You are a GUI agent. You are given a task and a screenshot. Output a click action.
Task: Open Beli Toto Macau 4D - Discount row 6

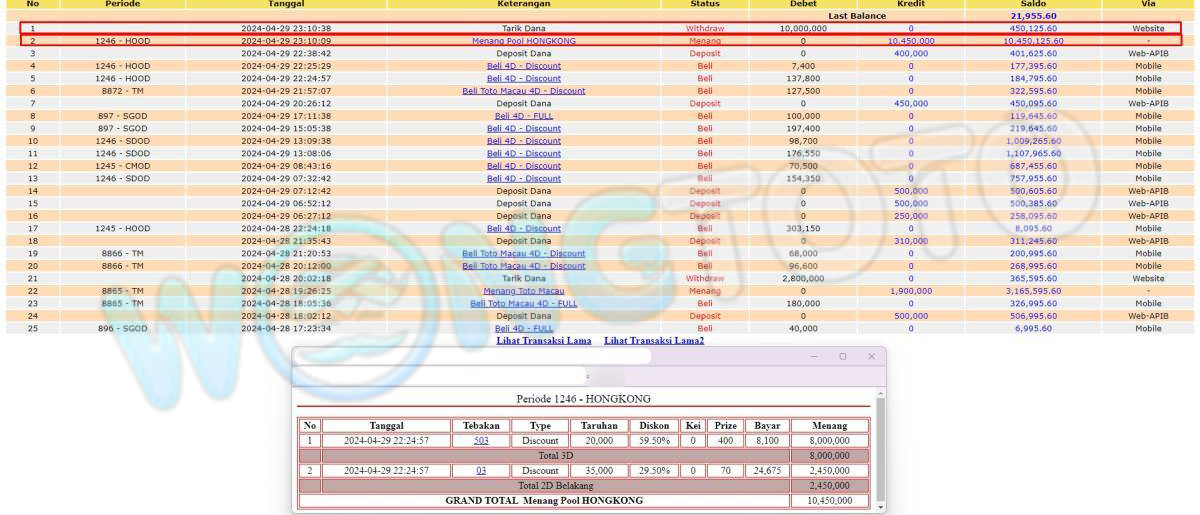click(x=523, y=91)
